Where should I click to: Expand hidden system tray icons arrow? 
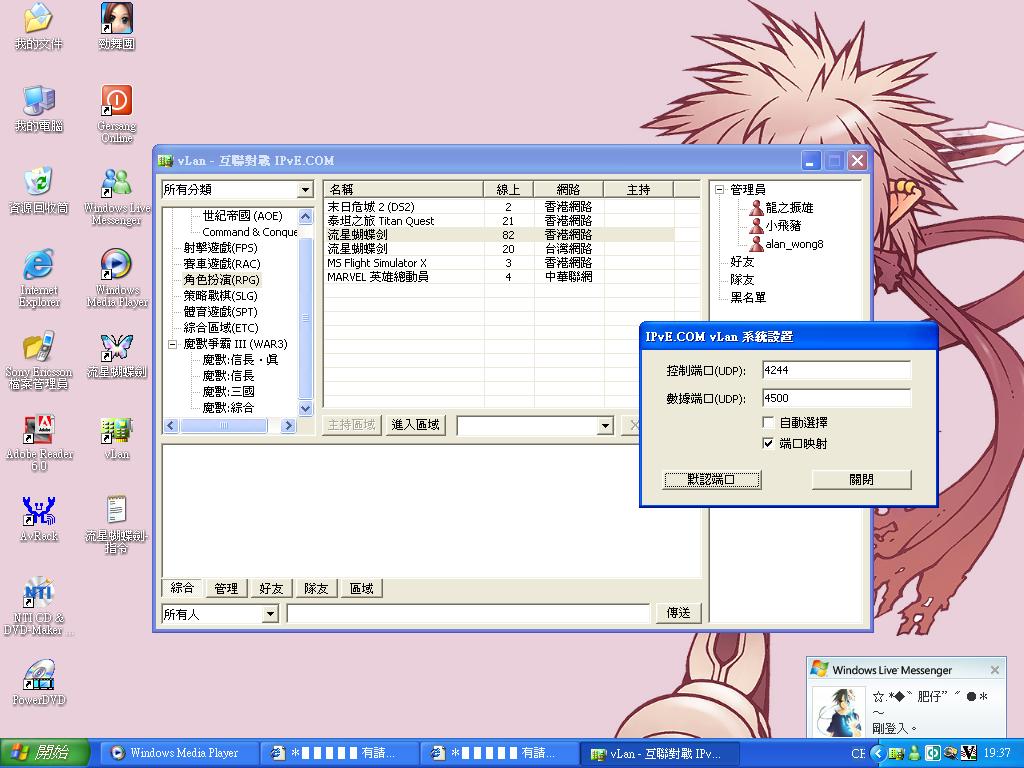(878, 753)
